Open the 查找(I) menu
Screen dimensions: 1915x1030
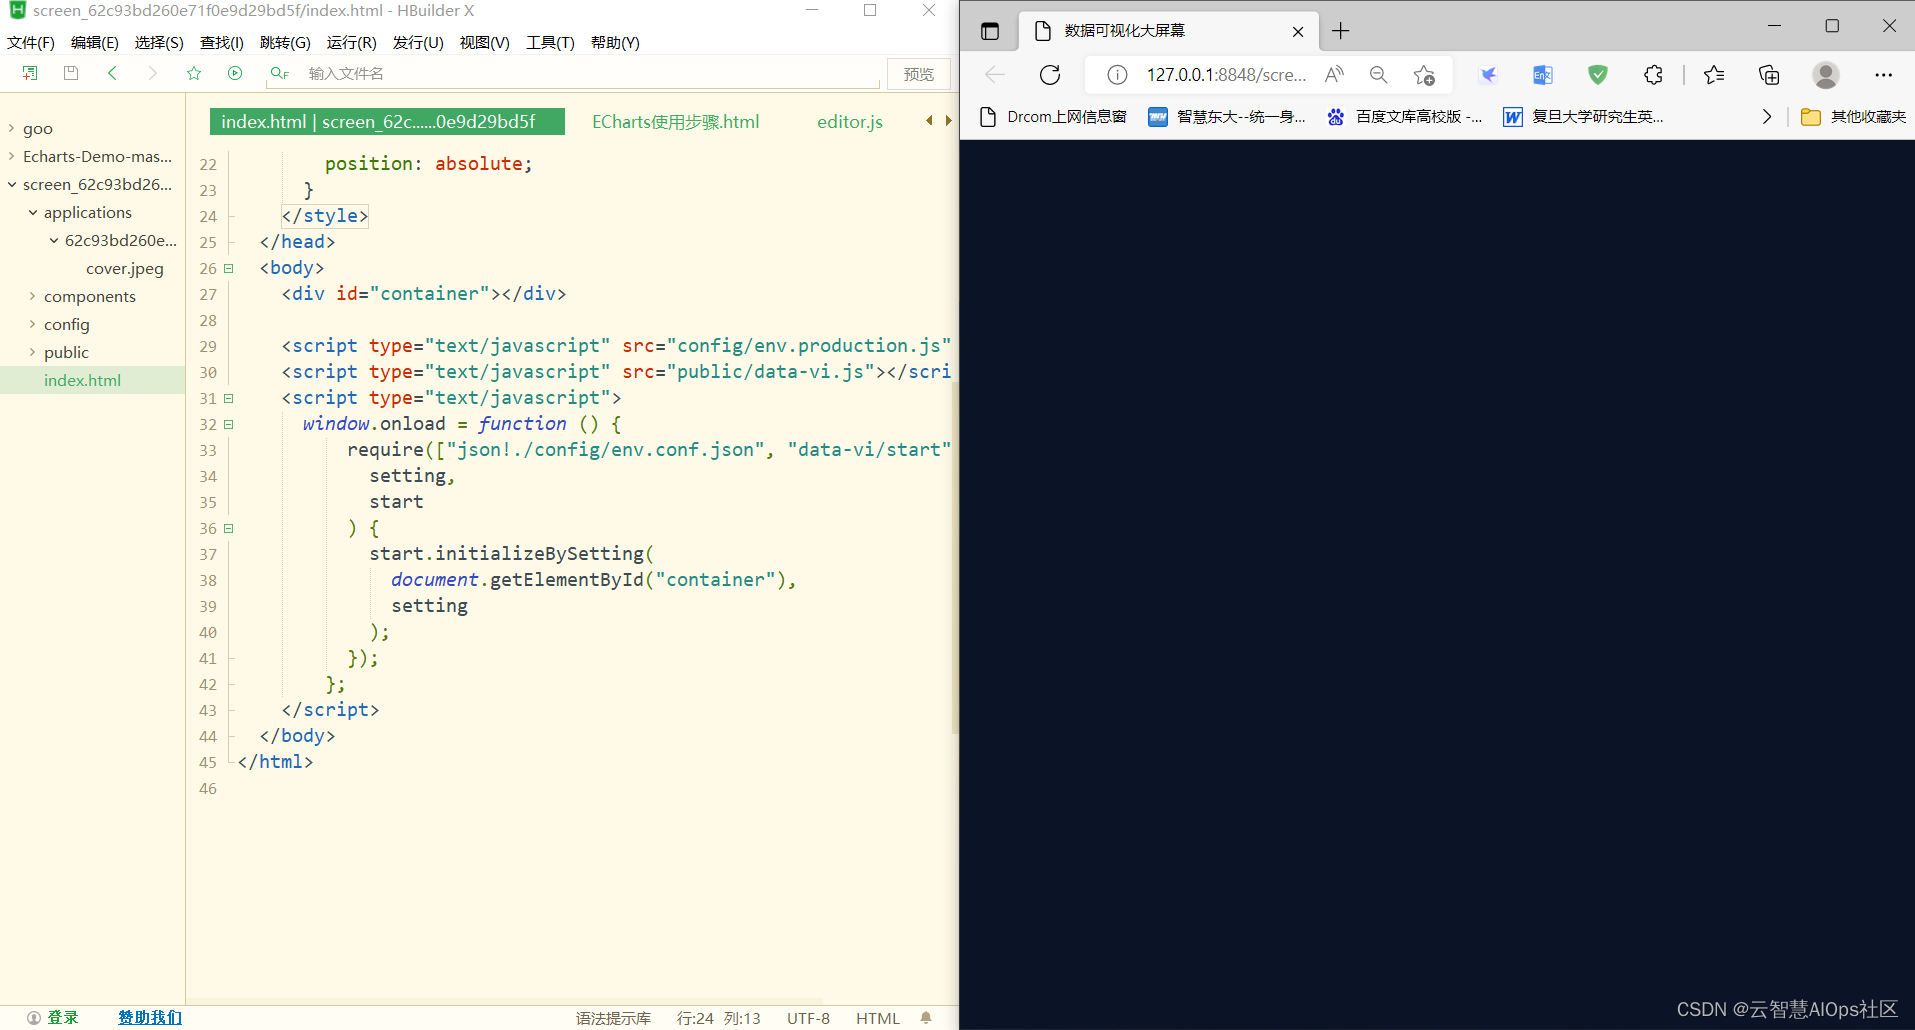pyautogui.click(x=222, y=42)
